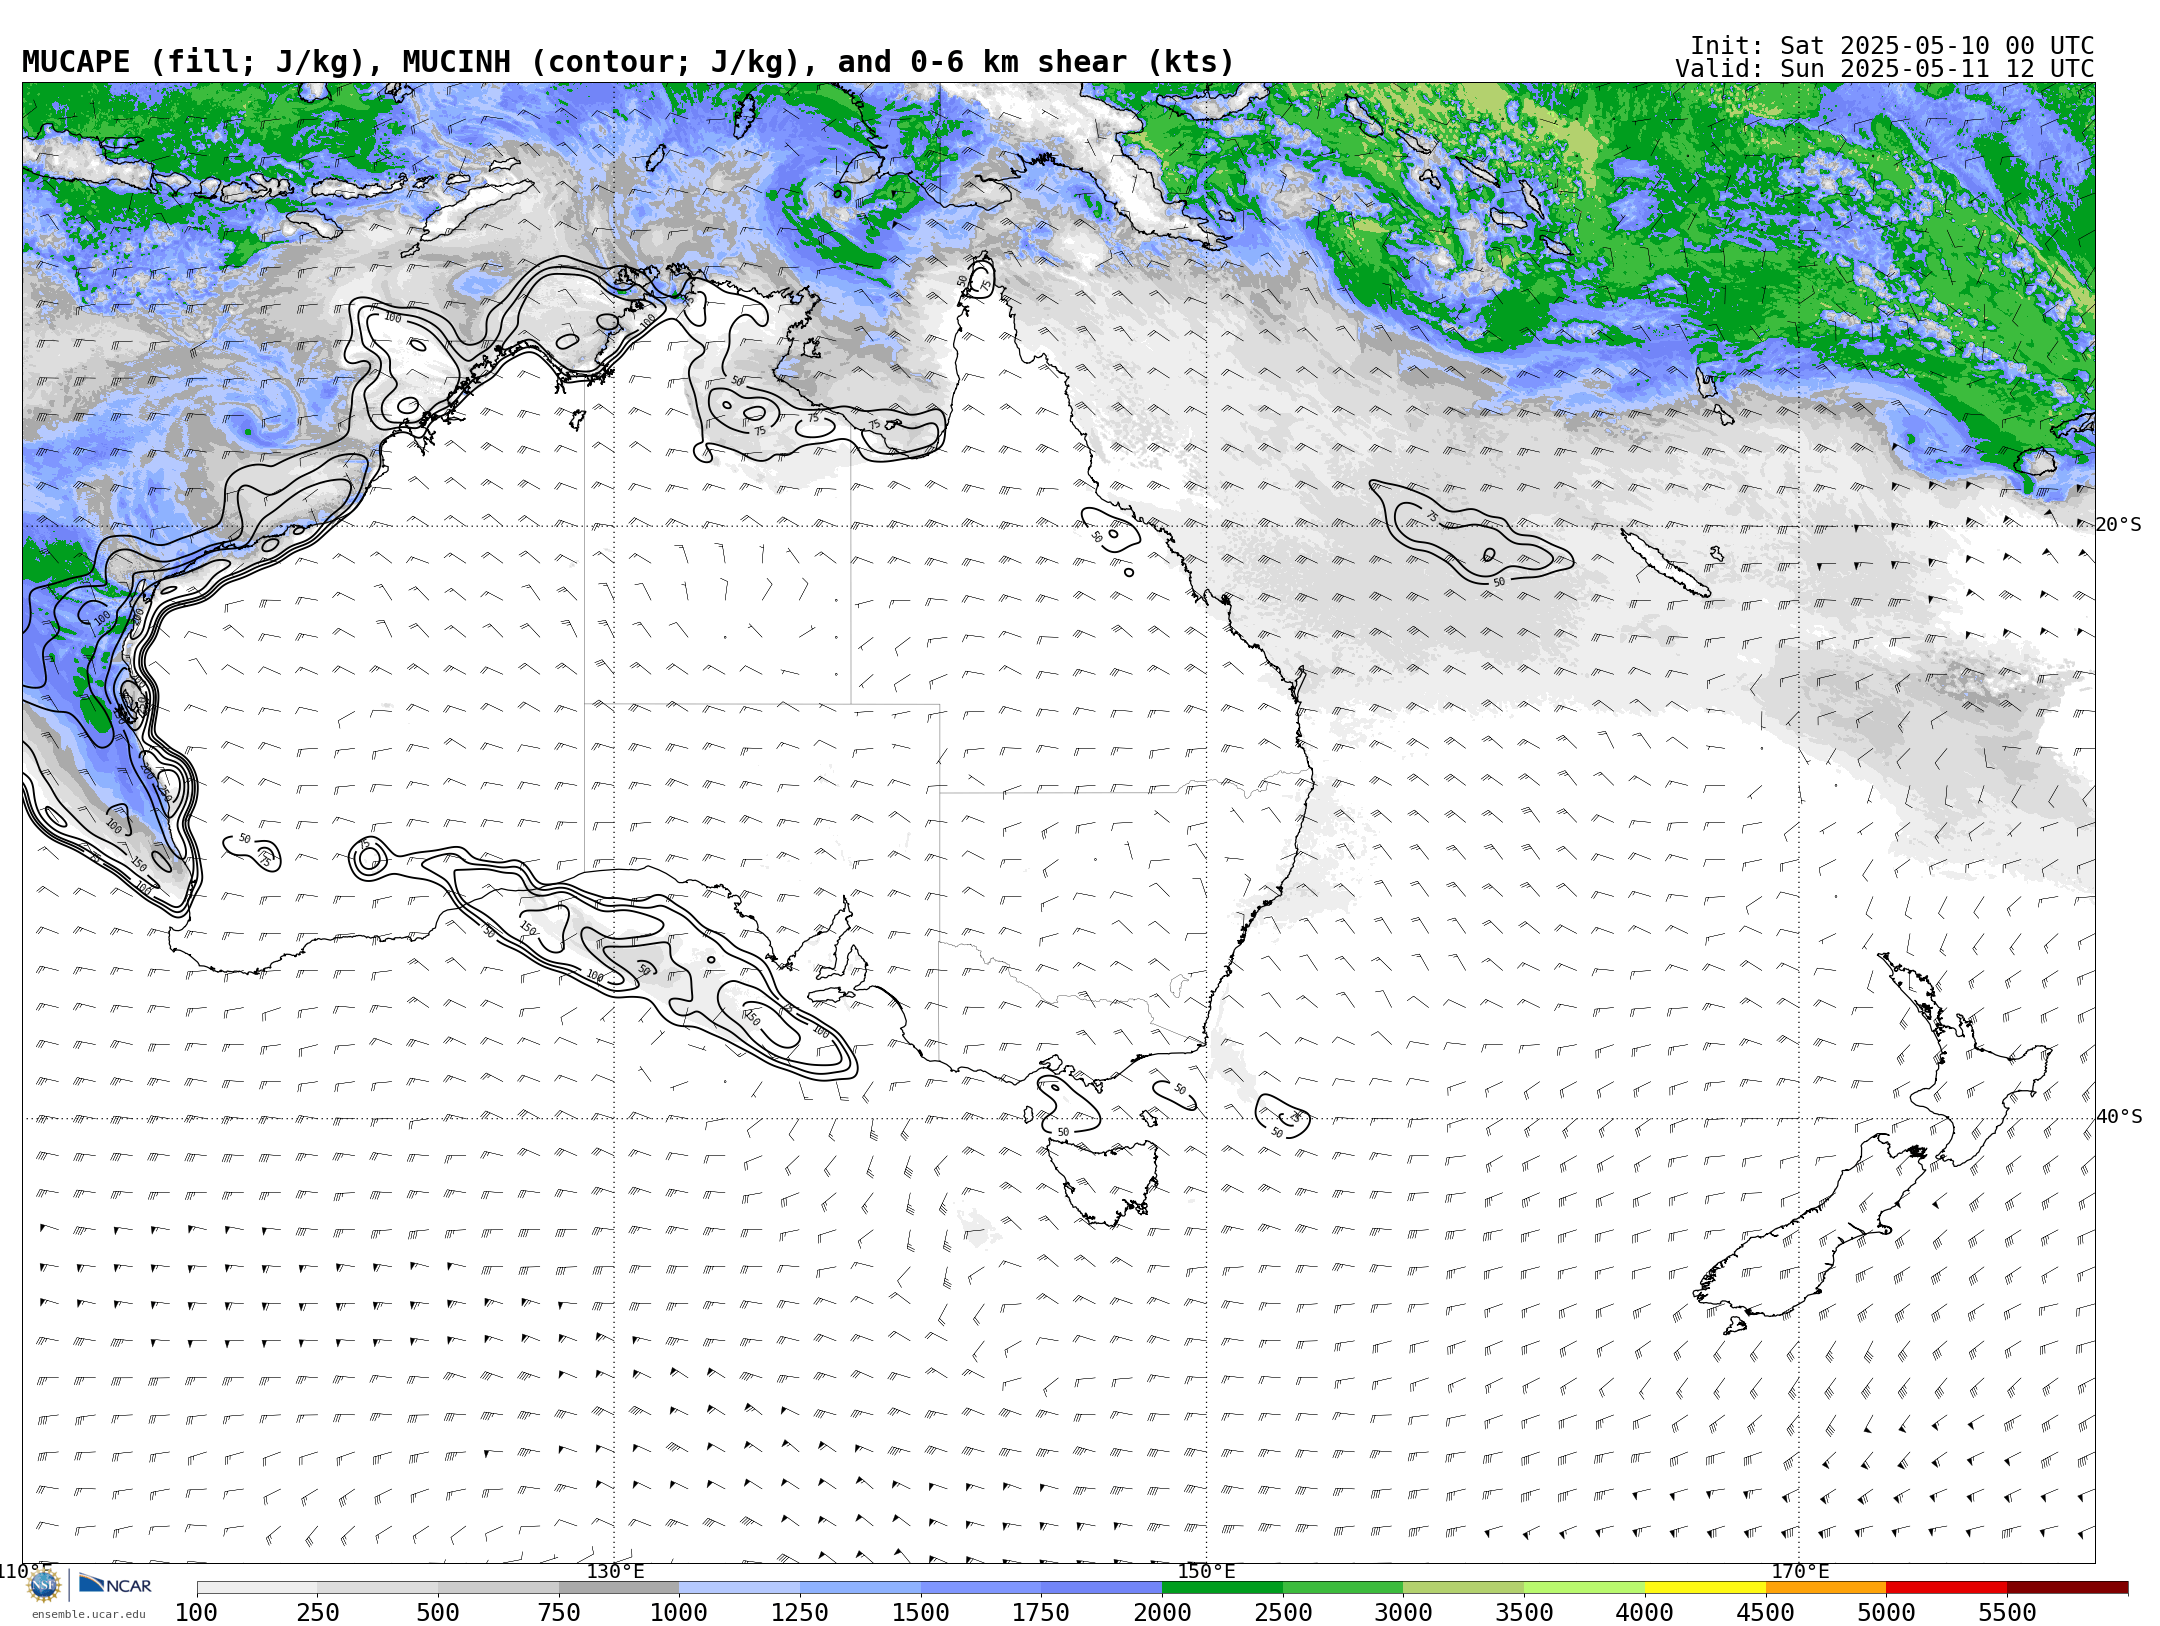Click the colorbar tick label 1000

pyautogui.click(x=679, y=1613)
